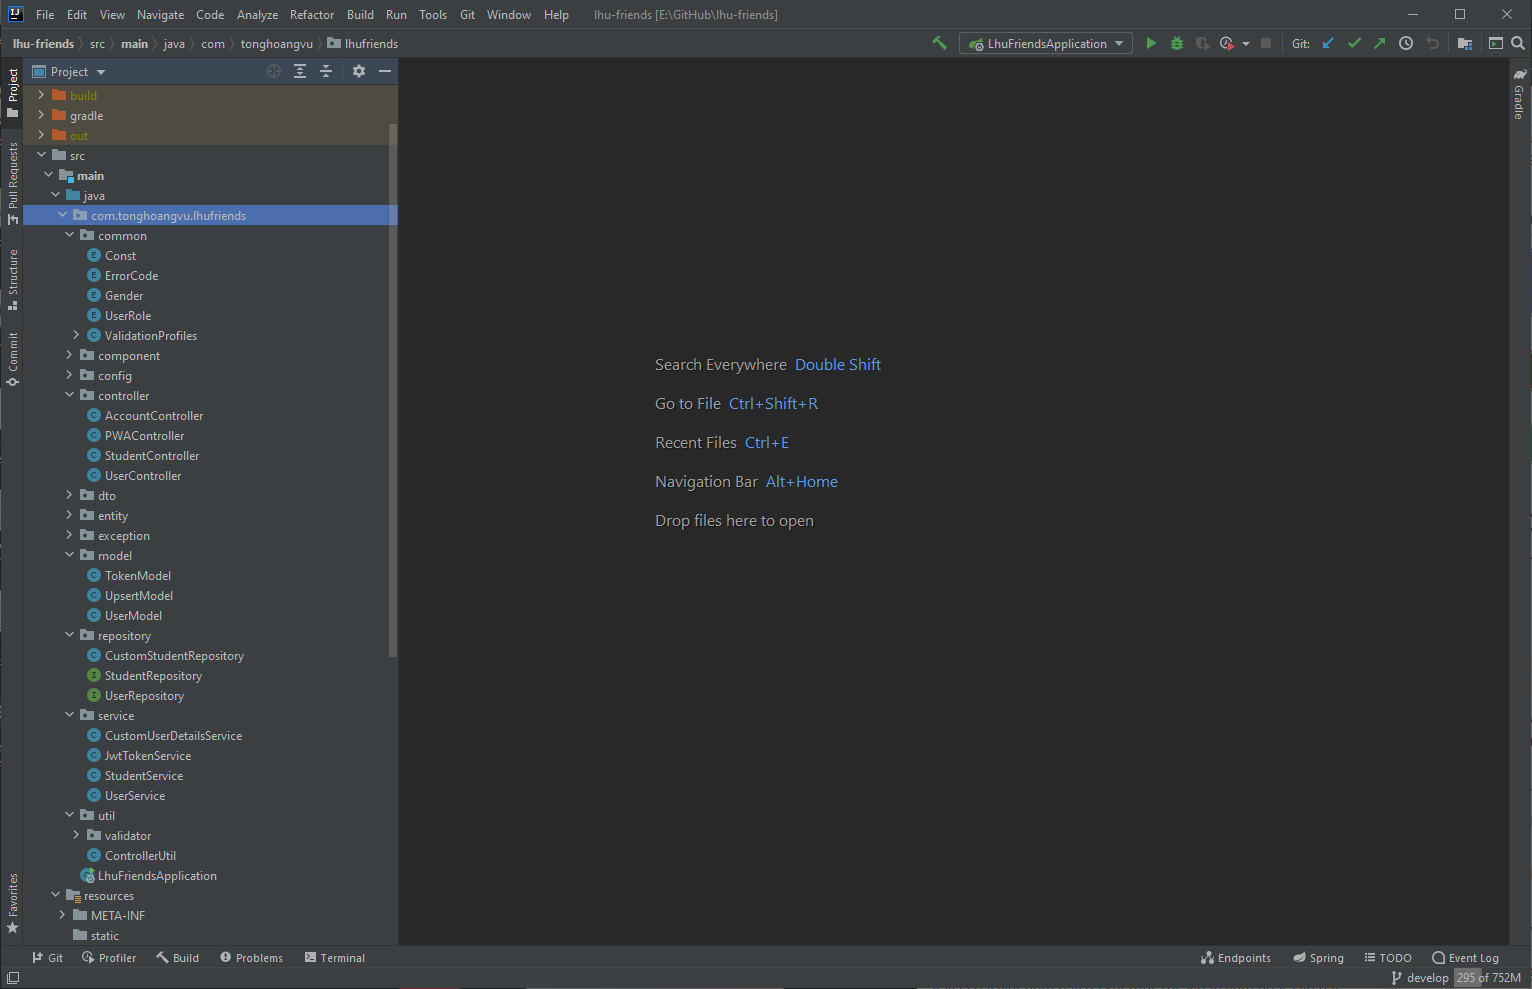Collapse the controller package folder

[69, 395]
